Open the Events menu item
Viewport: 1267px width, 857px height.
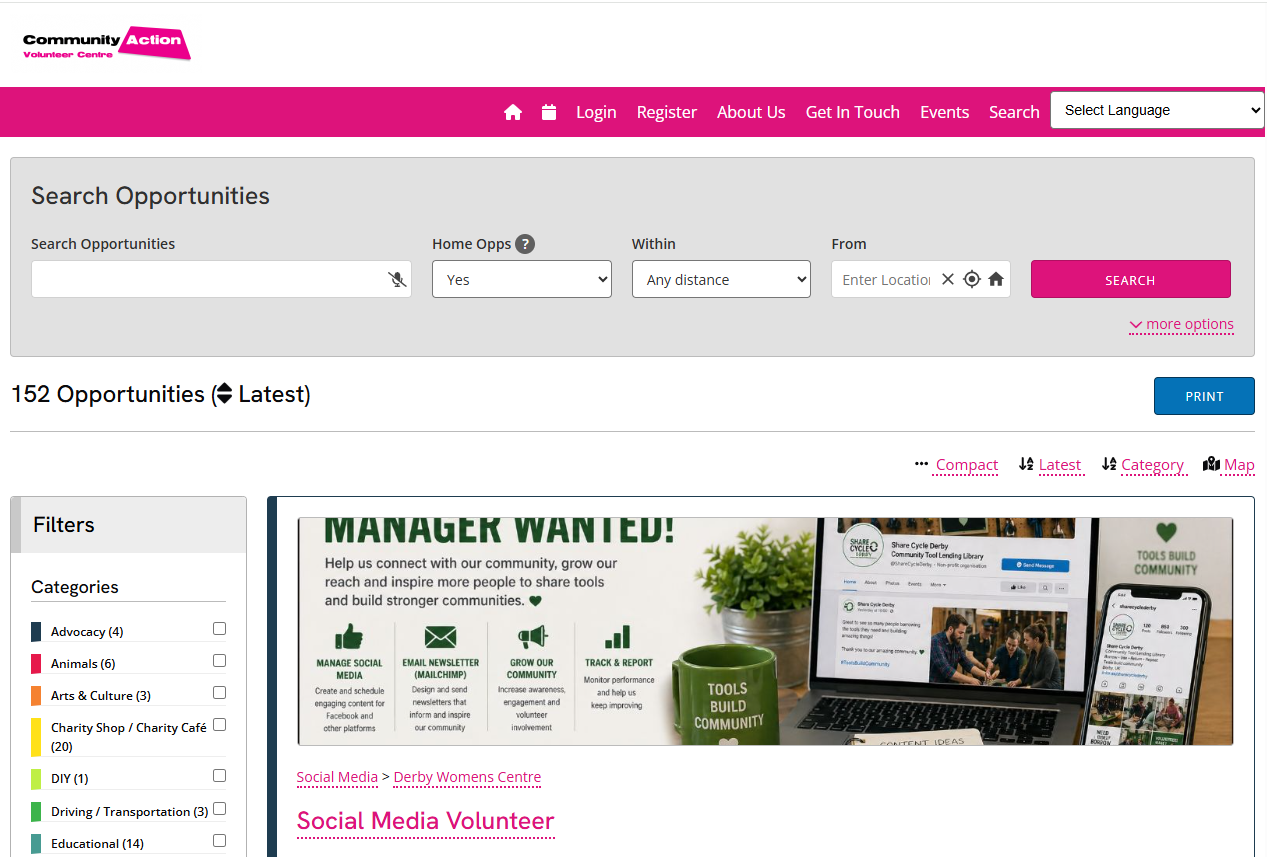tap(945, 112)
